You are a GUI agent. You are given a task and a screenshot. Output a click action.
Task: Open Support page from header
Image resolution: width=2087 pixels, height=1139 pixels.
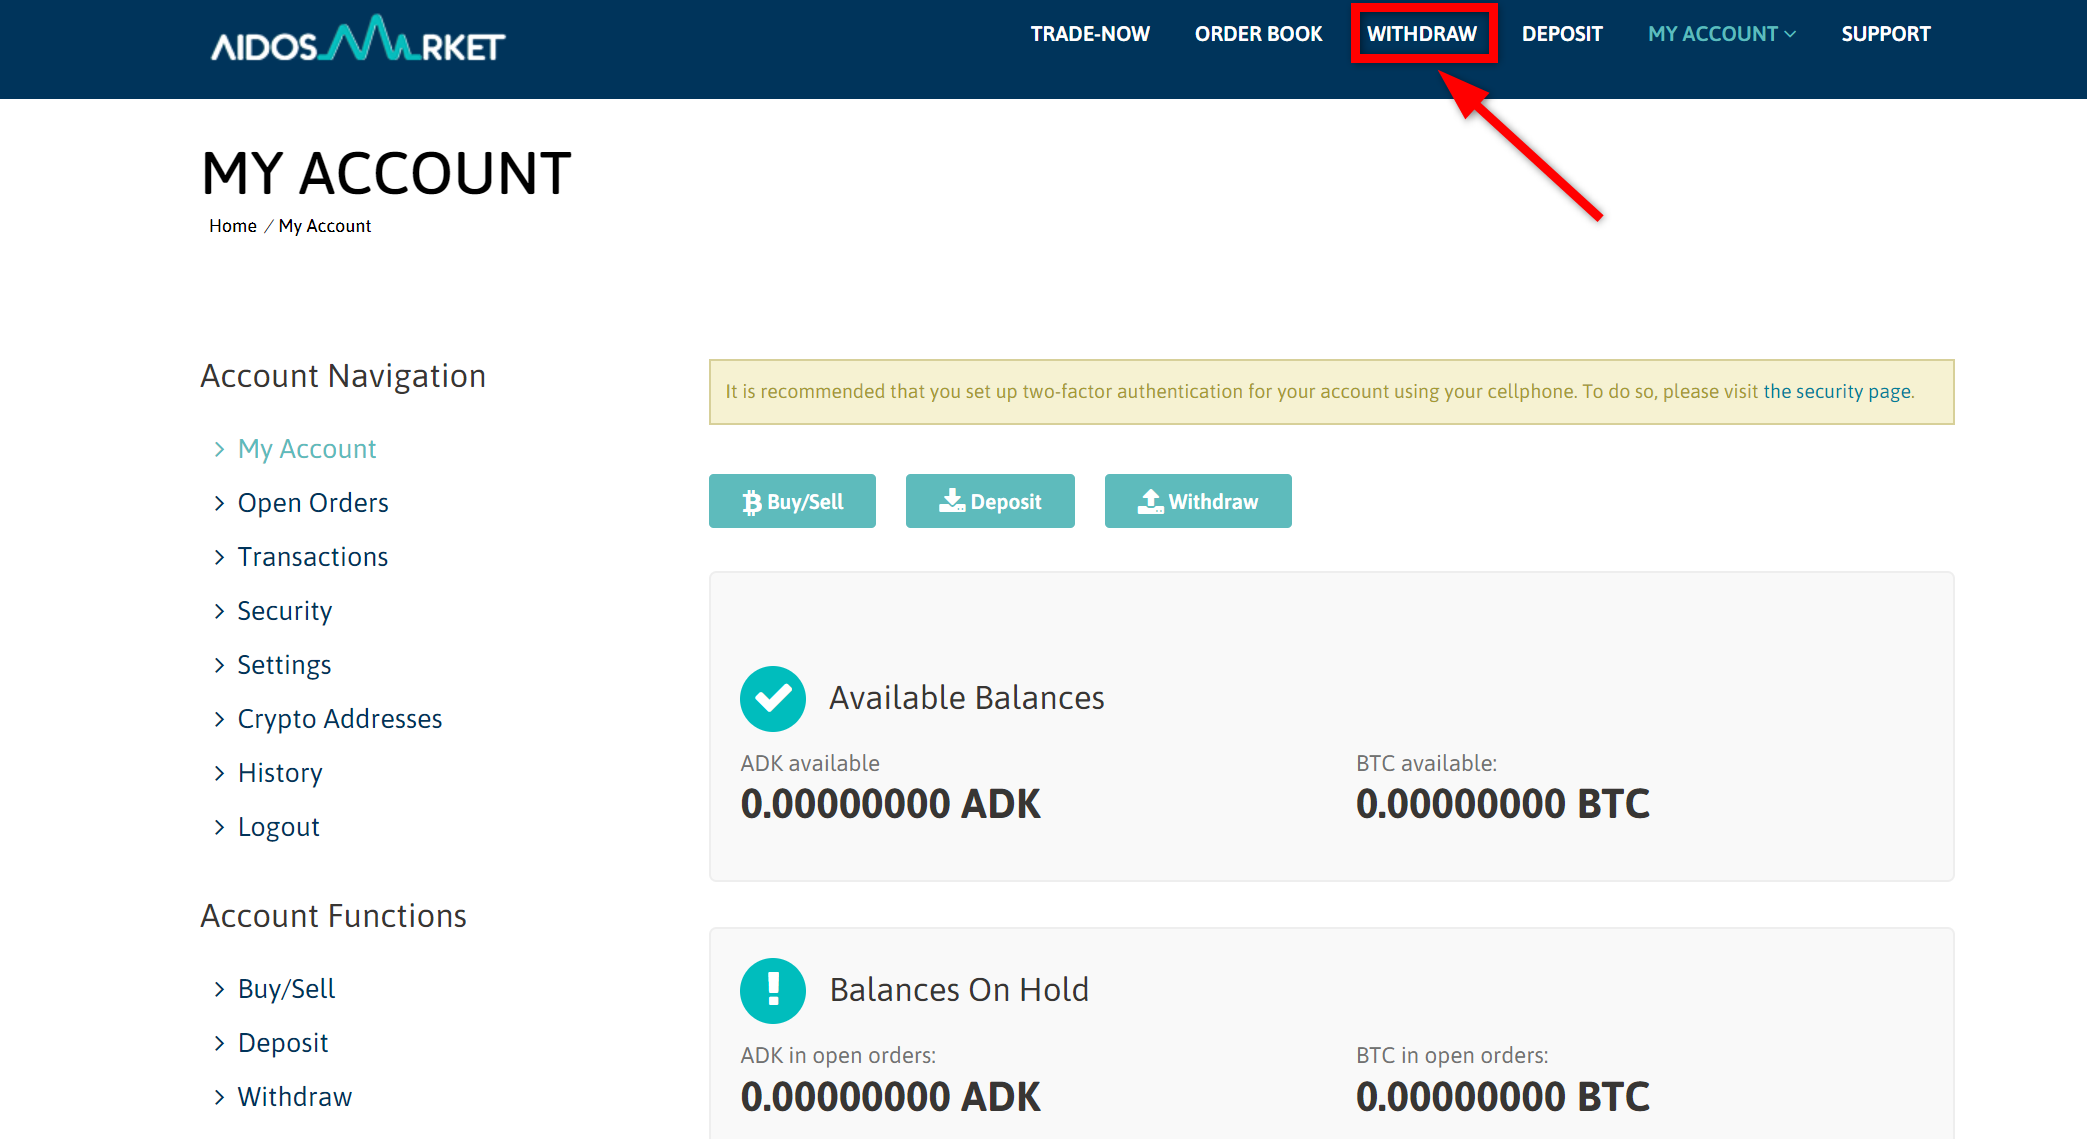[x=1885, y=34]
